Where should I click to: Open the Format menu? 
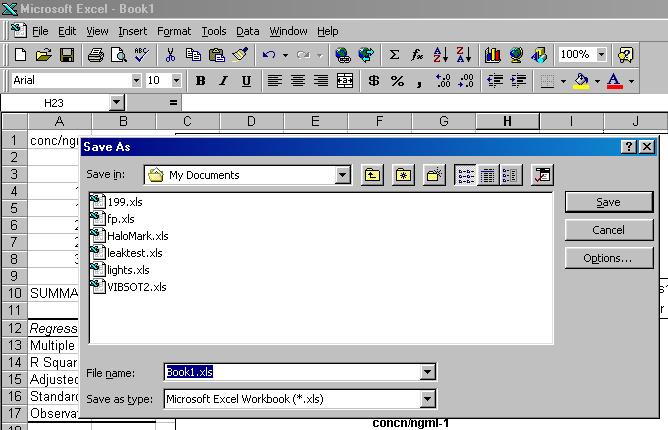coord(174,32)
